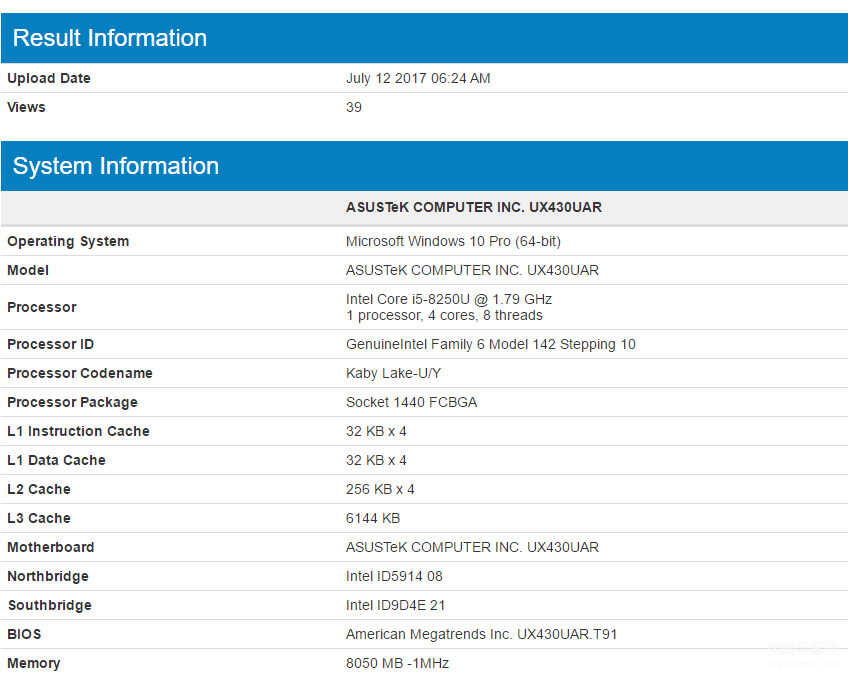
Task: Click the Processor label
Action: click(x=42, y=307)
